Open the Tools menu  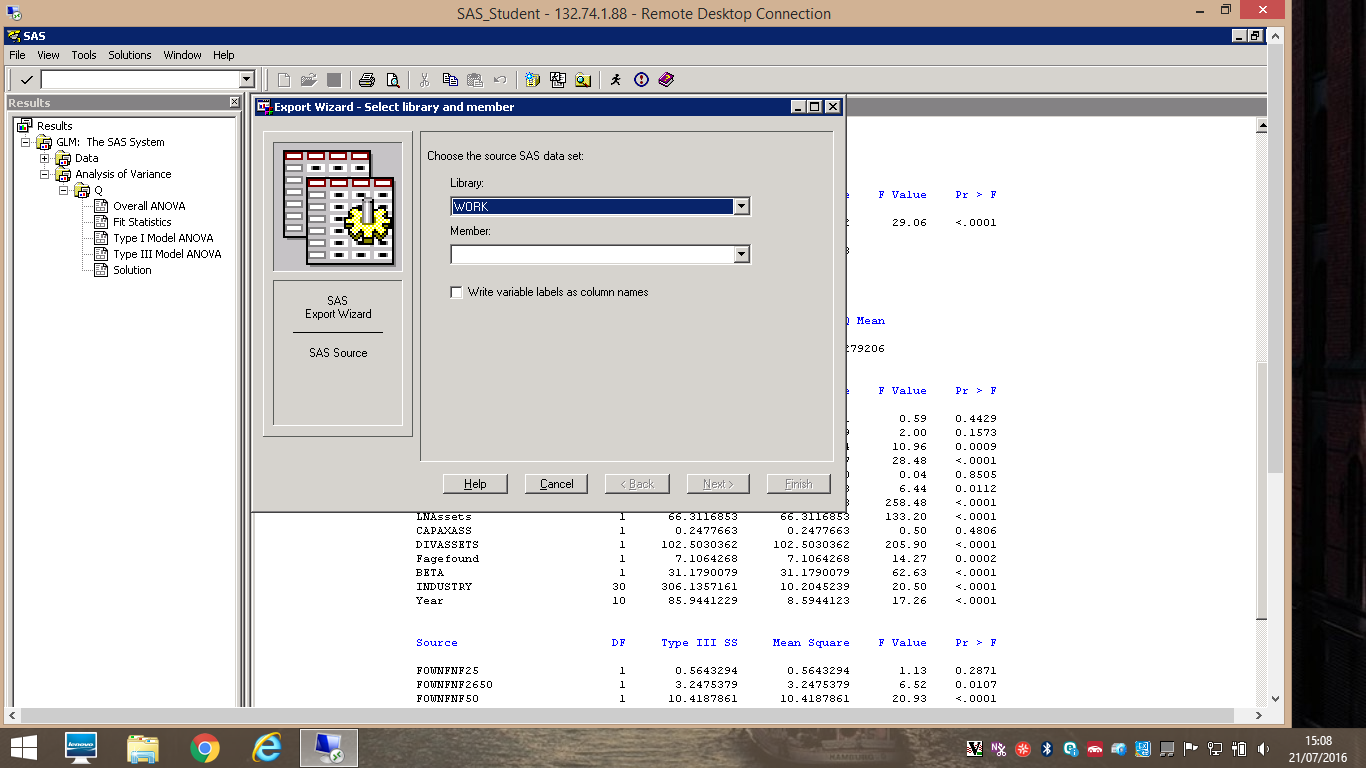[84, 55]
